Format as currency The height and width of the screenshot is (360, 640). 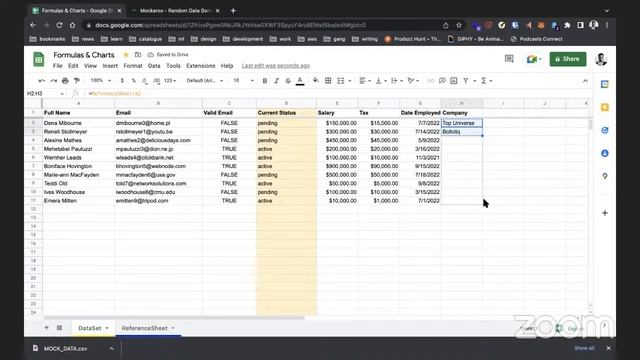coord(122,81)
